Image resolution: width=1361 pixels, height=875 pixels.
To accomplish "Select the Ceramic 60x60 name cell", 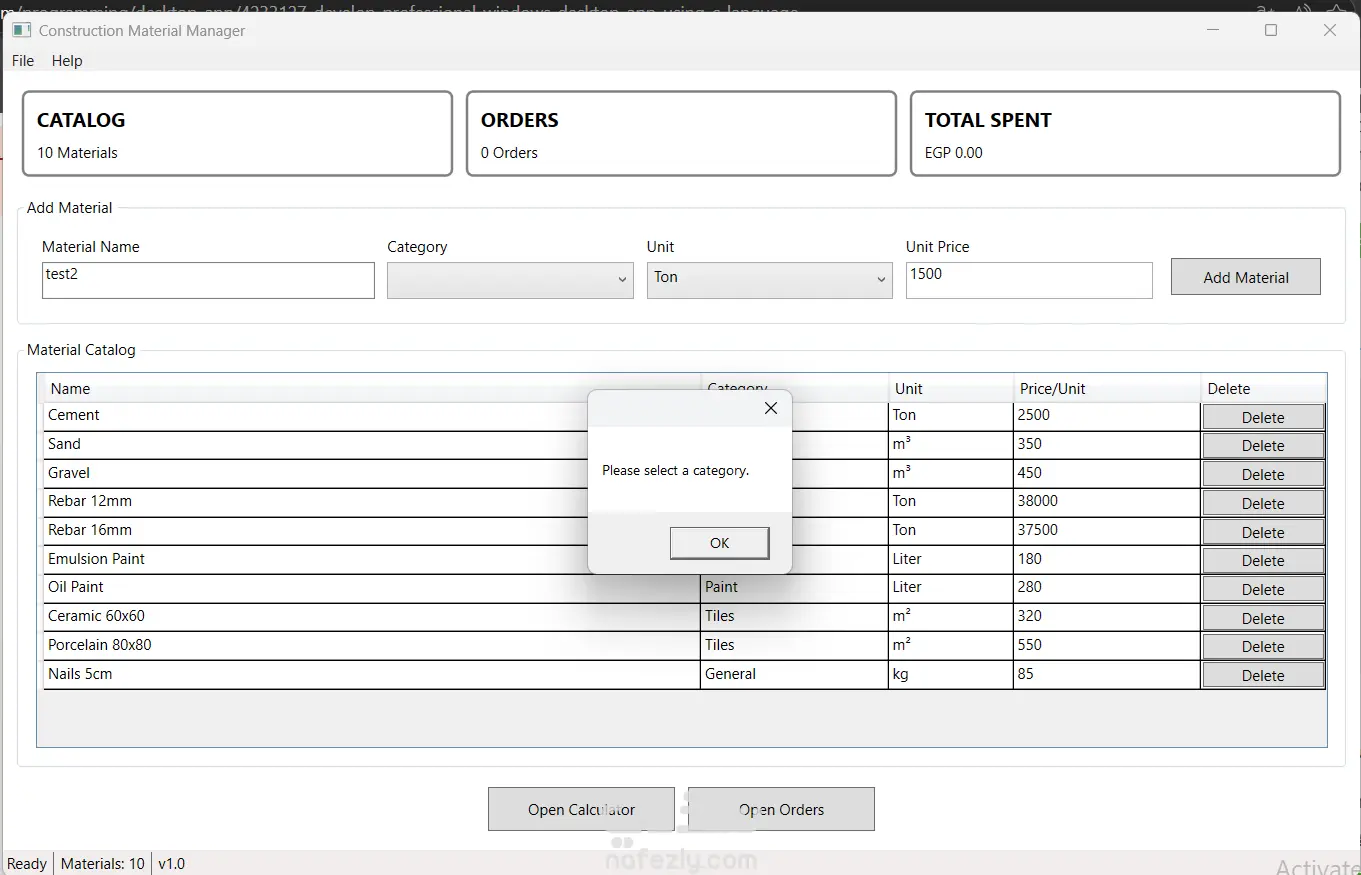I will click(372, 617).
